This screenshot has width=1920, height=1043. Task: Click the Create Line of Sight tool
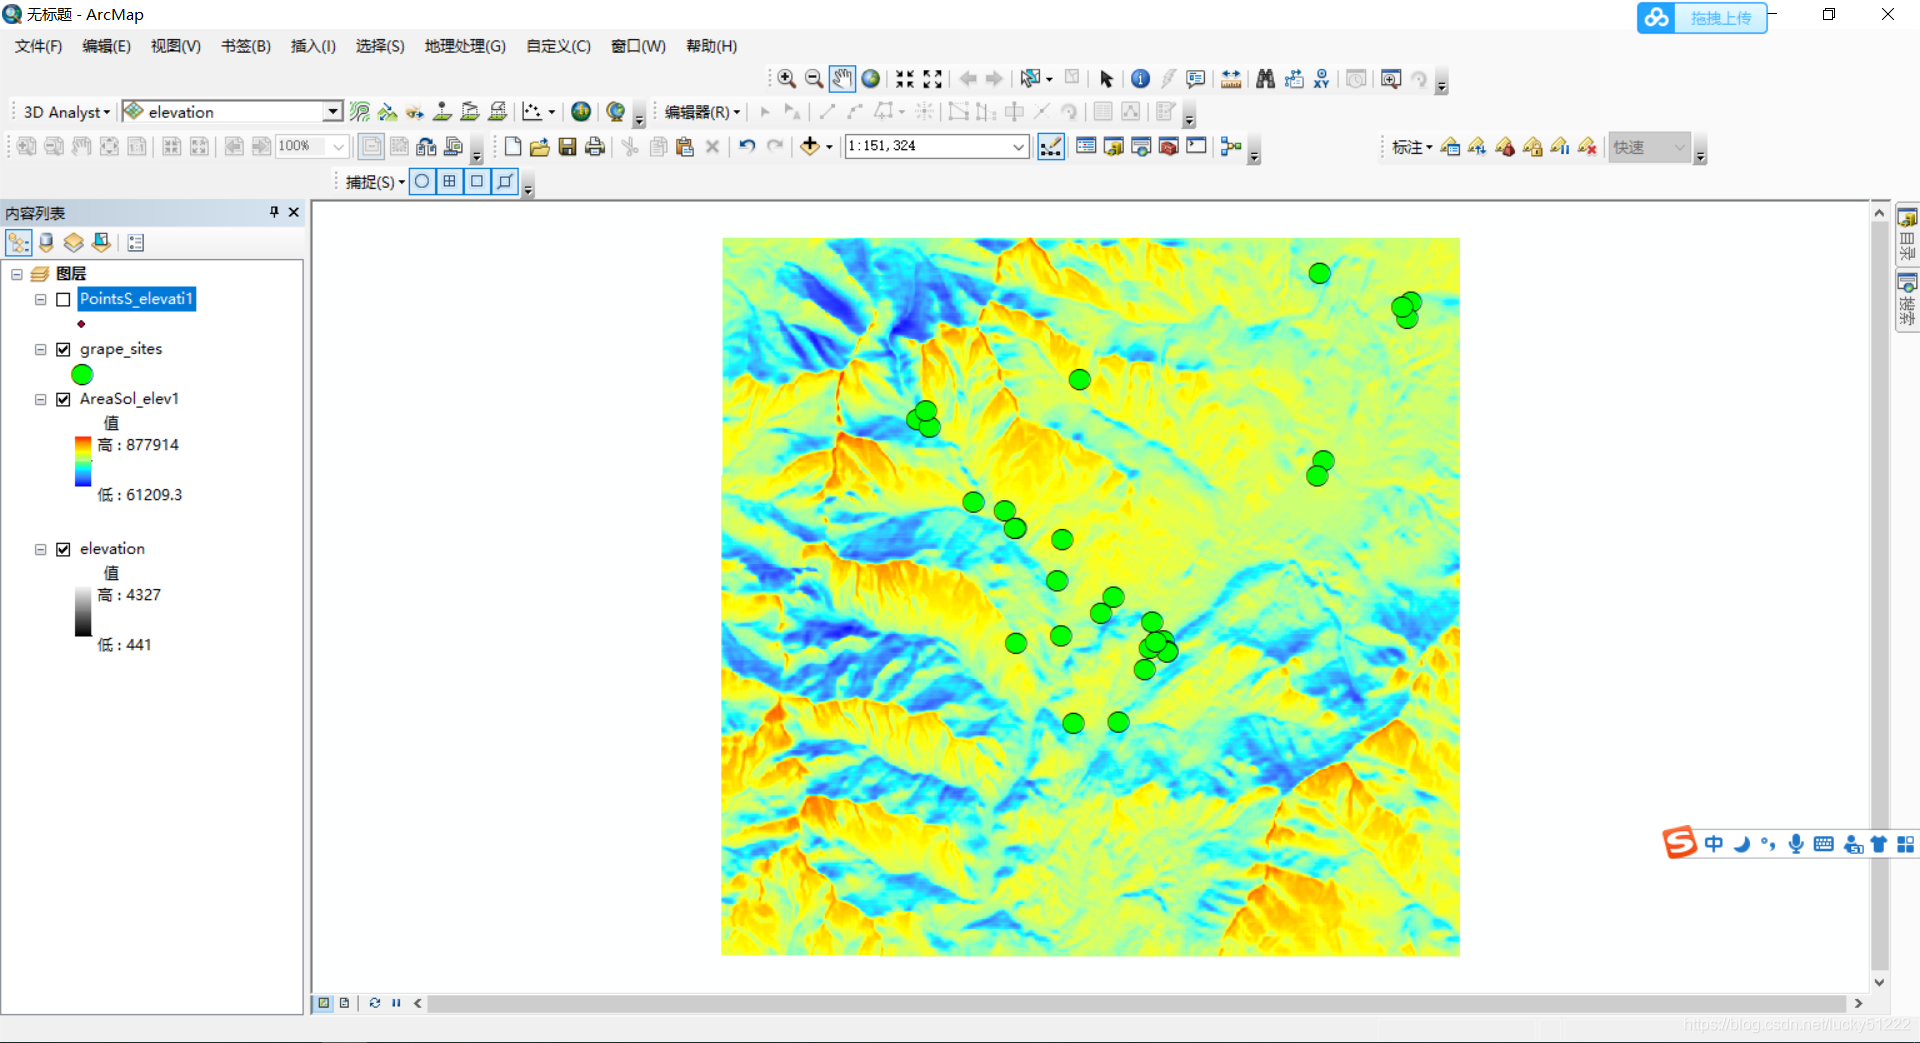pos(415,112)
